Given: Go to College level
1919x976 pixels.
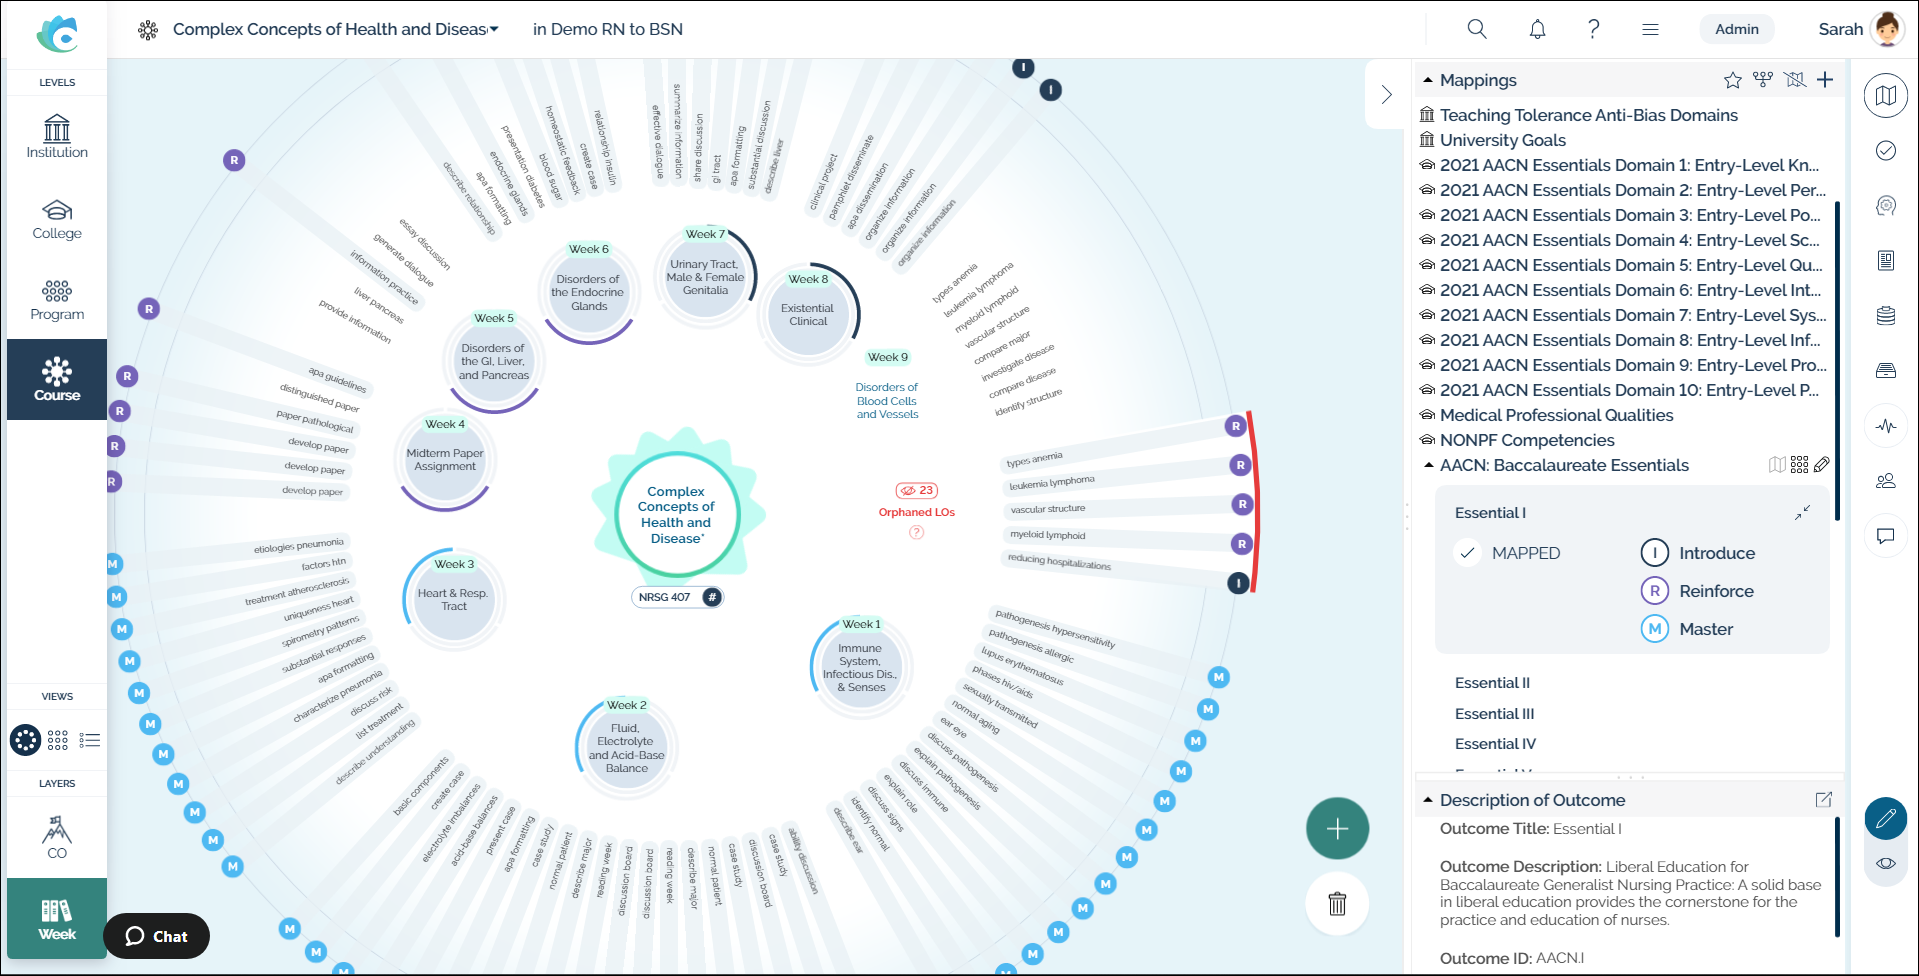Looking at the screenshot, I should (57, 218).
